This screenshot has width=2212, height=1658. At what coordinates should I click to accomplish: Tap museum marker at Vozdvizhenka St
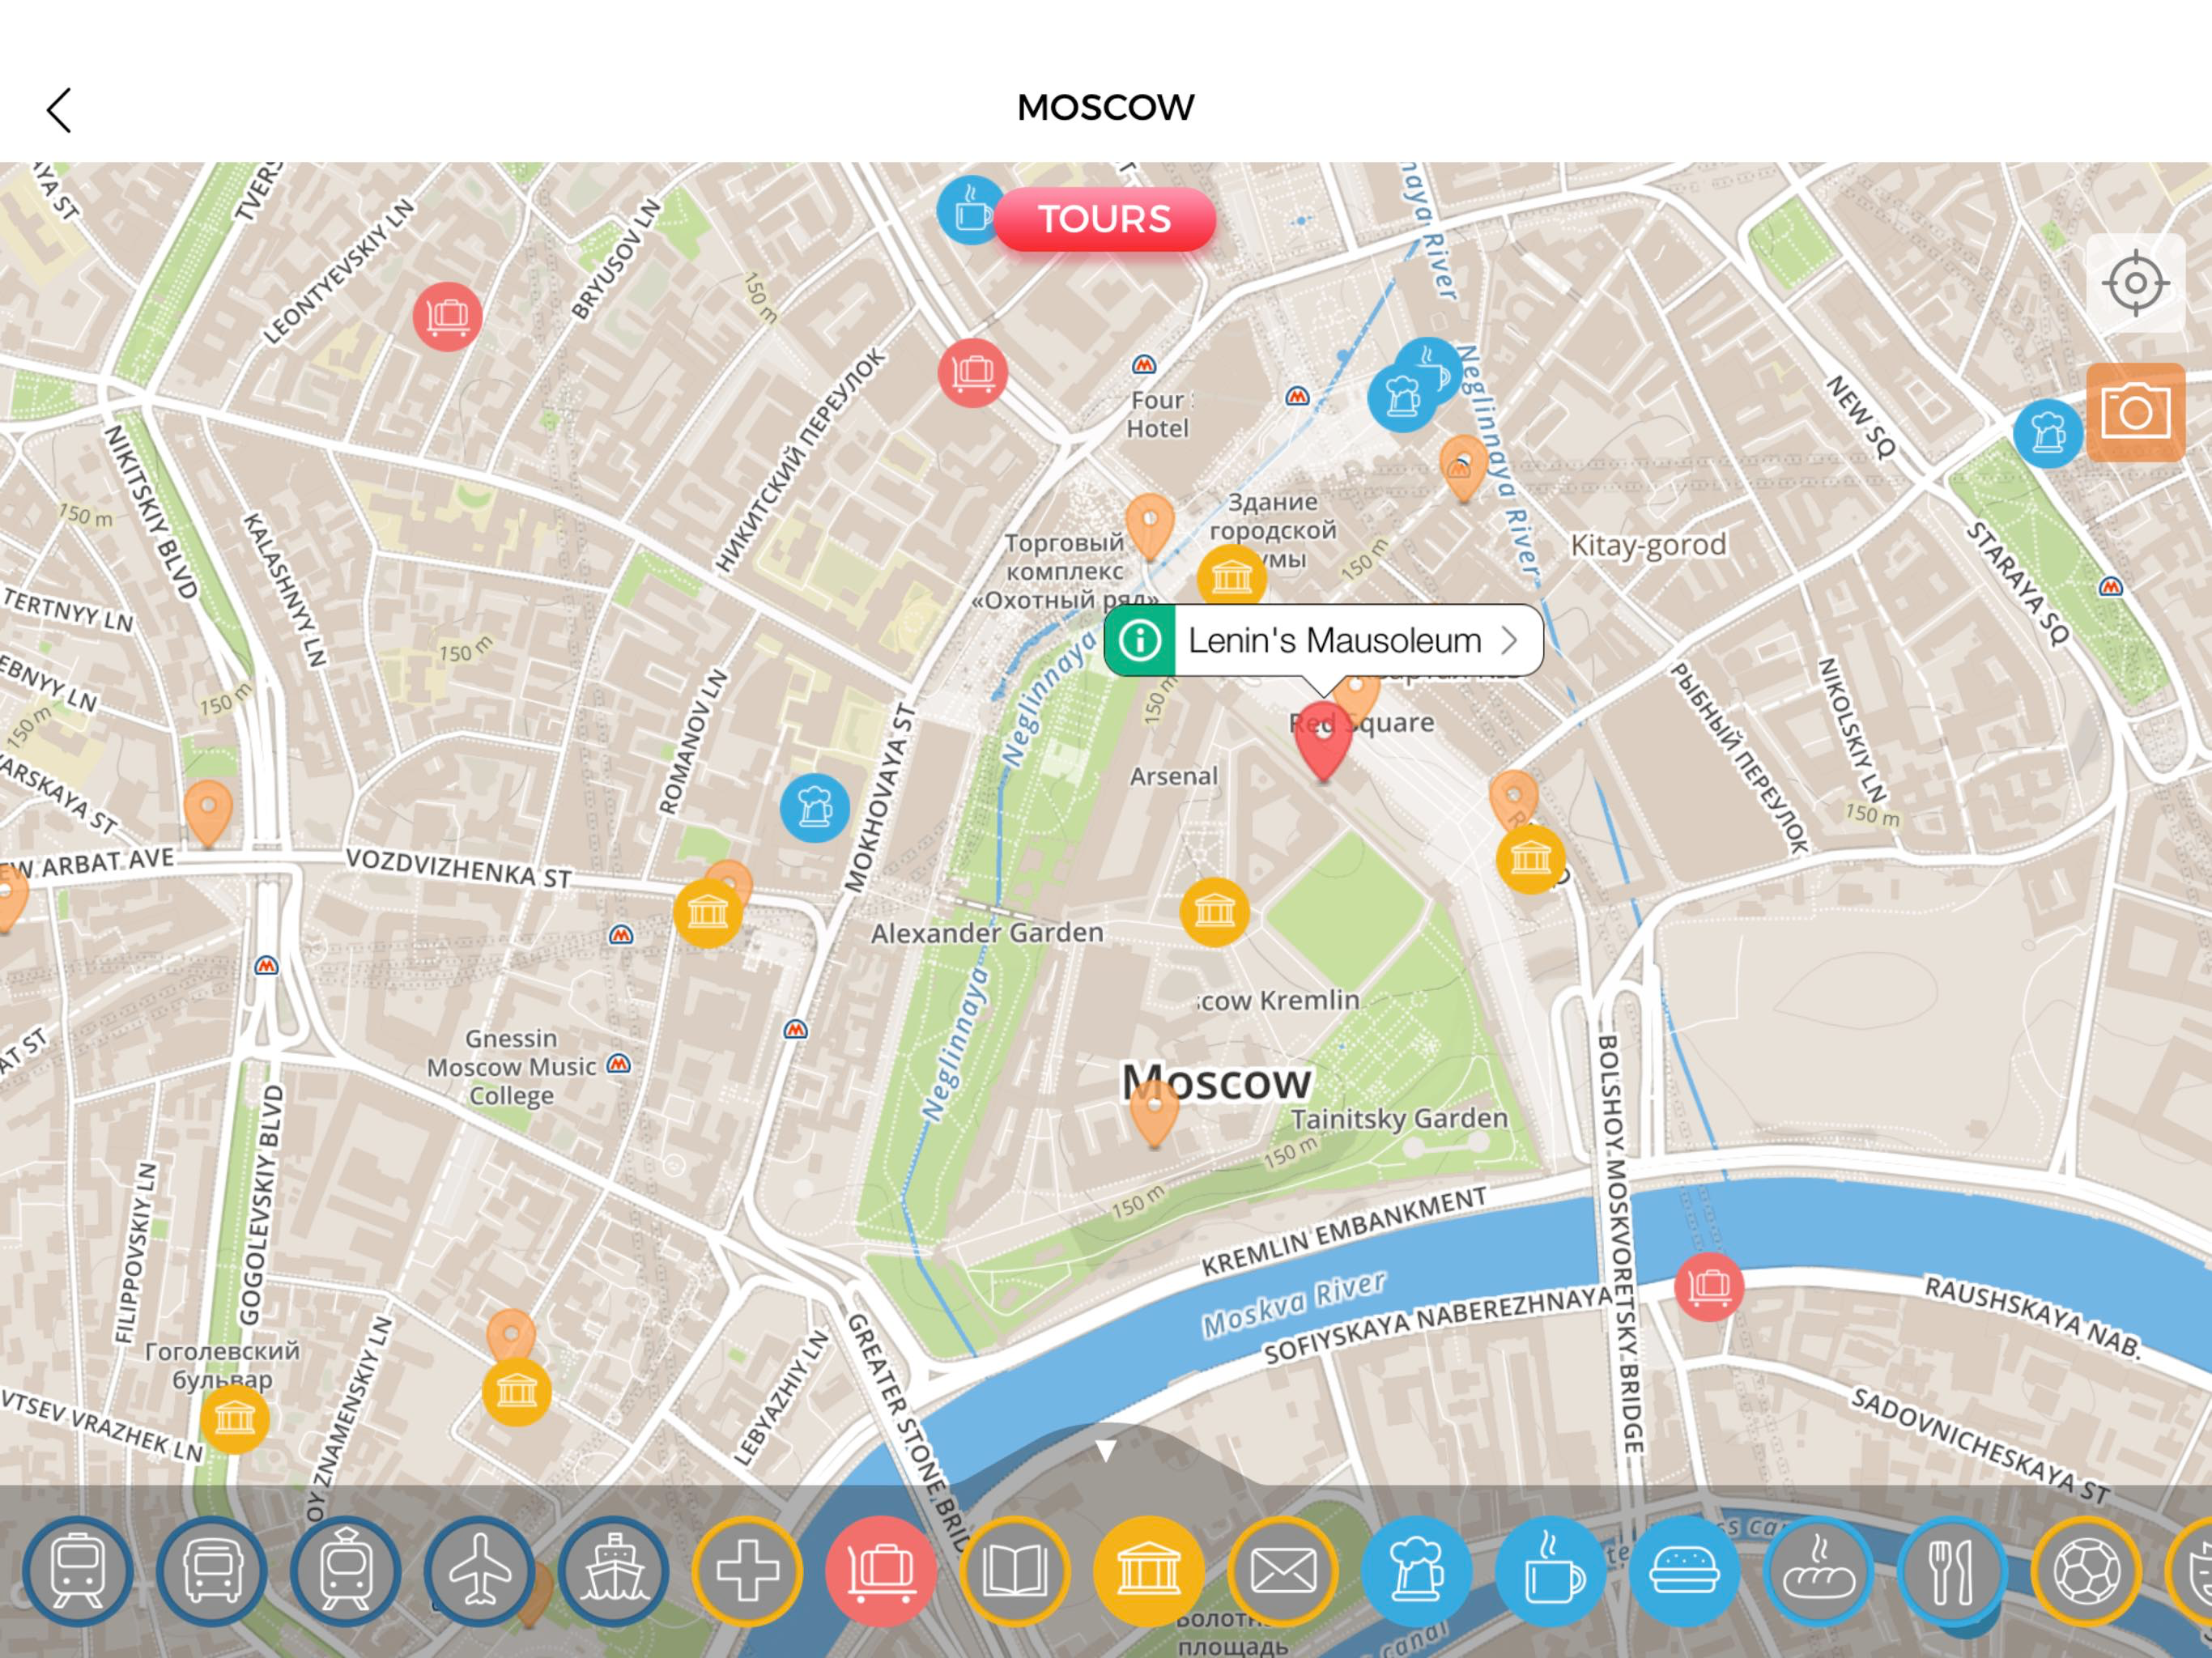pyautogui.click(x=708, y=912)
